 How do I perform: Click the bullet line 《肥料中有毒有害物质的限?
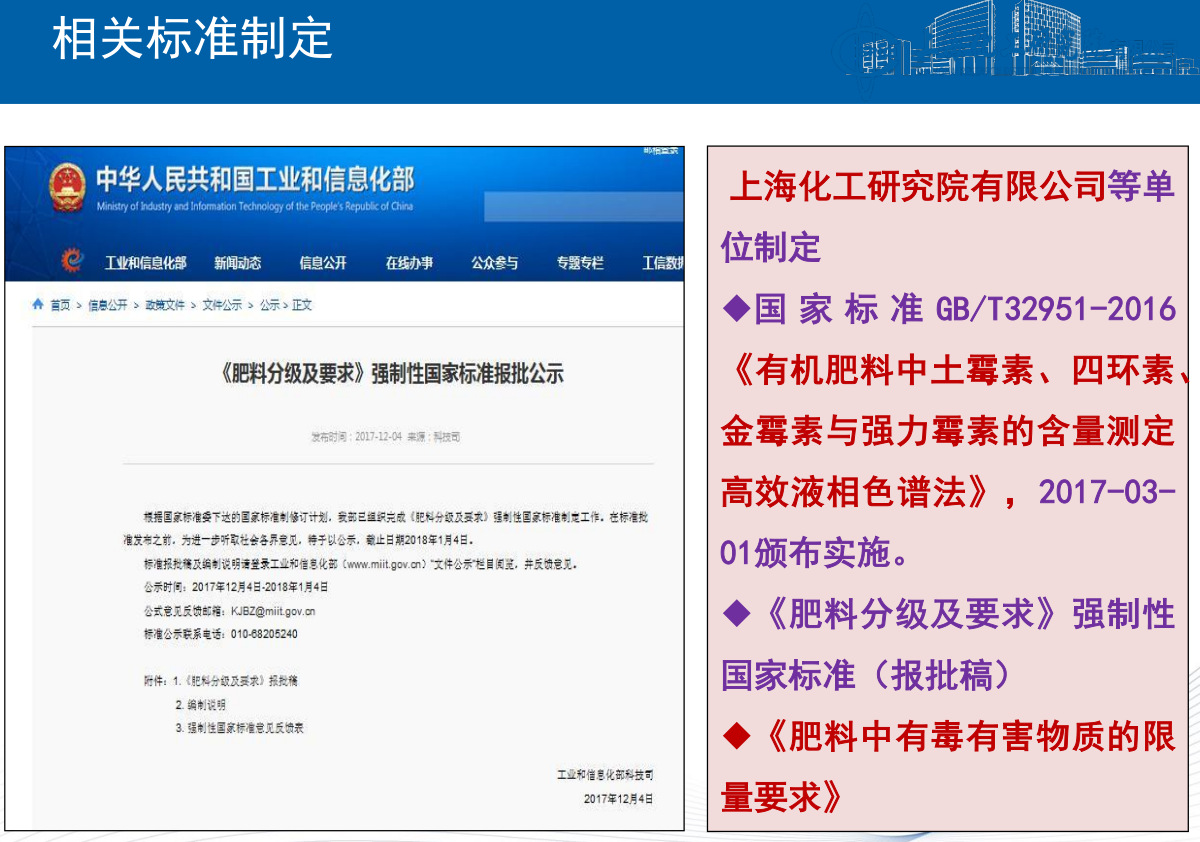[x=948, y=737]
